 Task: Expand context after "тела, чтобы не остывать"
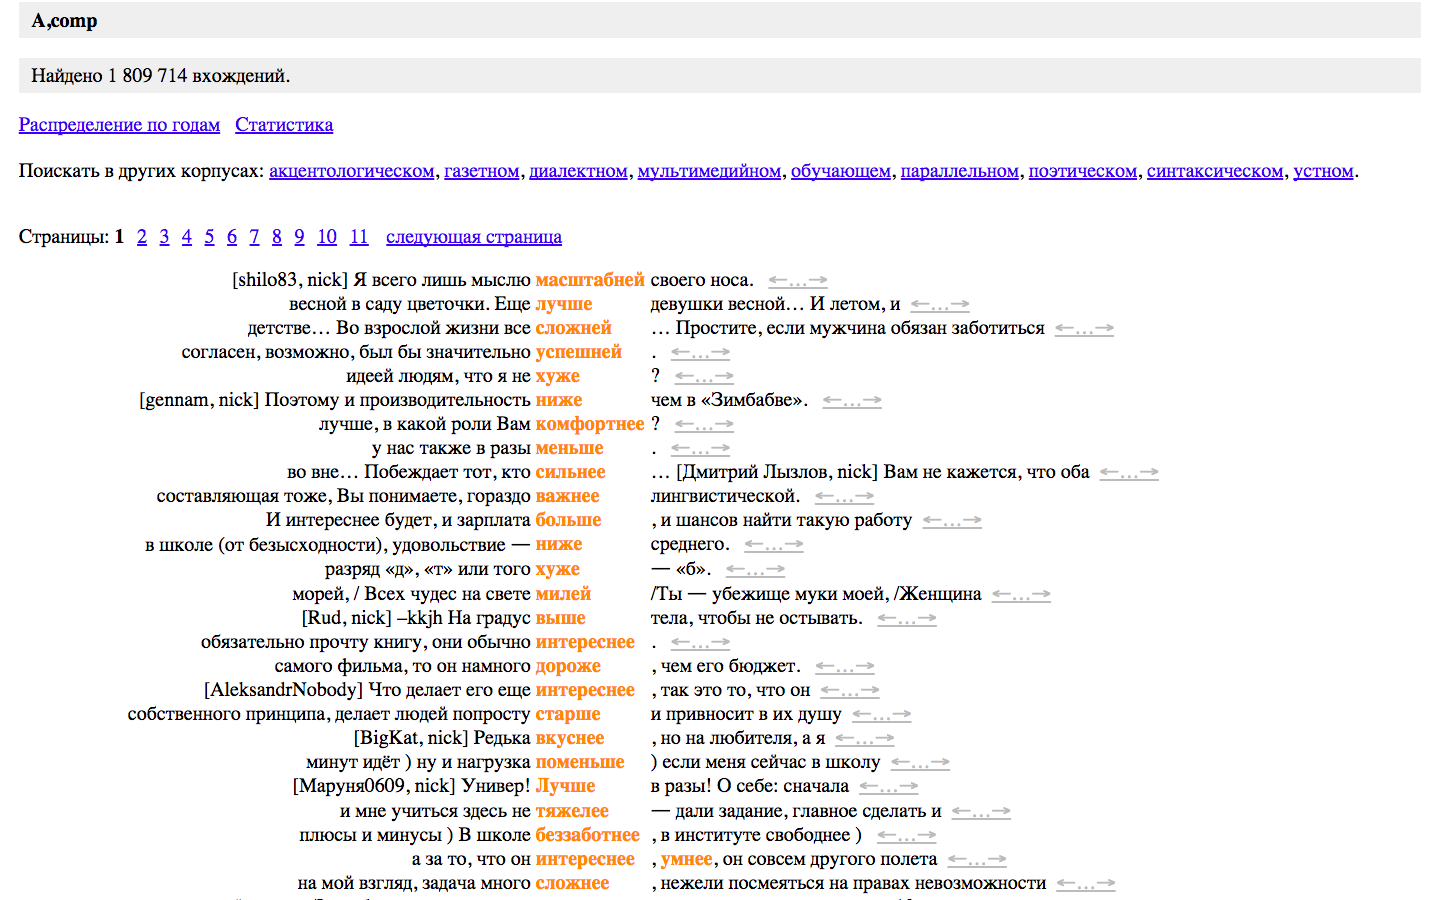(x=906, y=619)
